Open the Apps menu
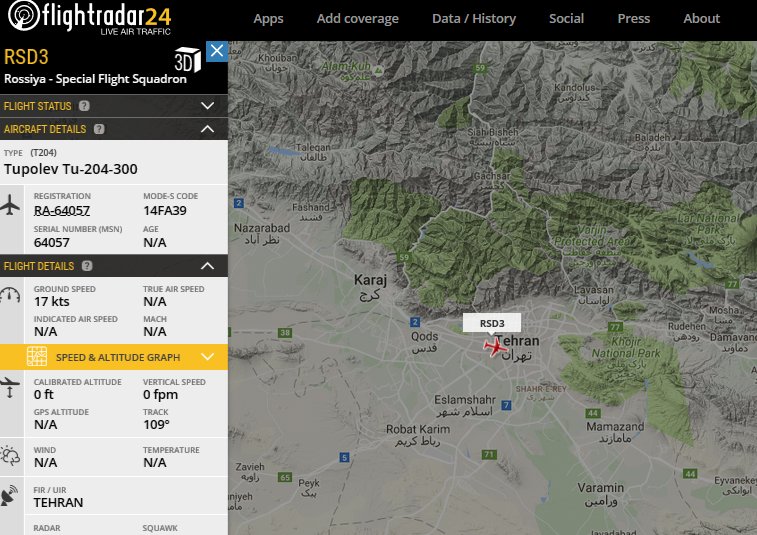 click(x=268, y=19)
